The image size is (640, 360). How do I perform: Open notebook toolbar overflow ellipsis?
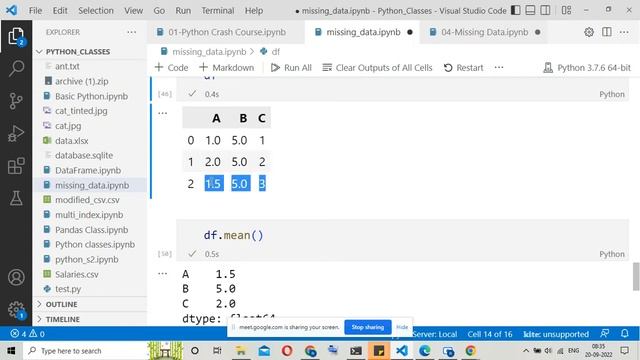(499, 67)
